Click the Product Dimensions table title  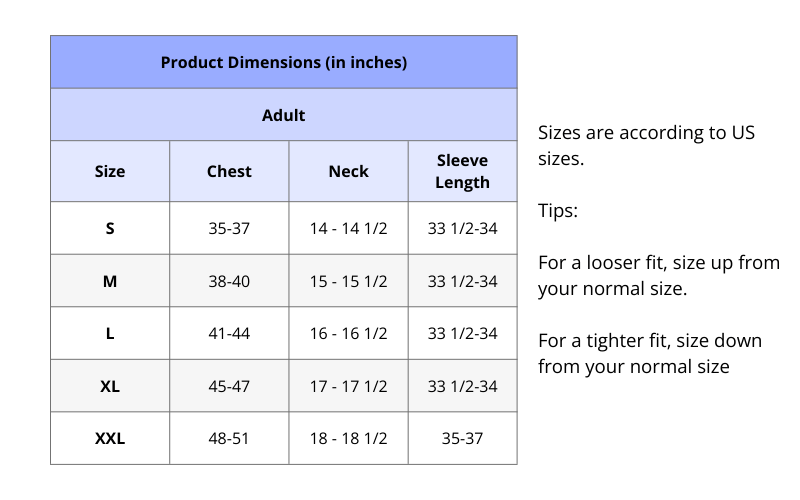point(284,62)
